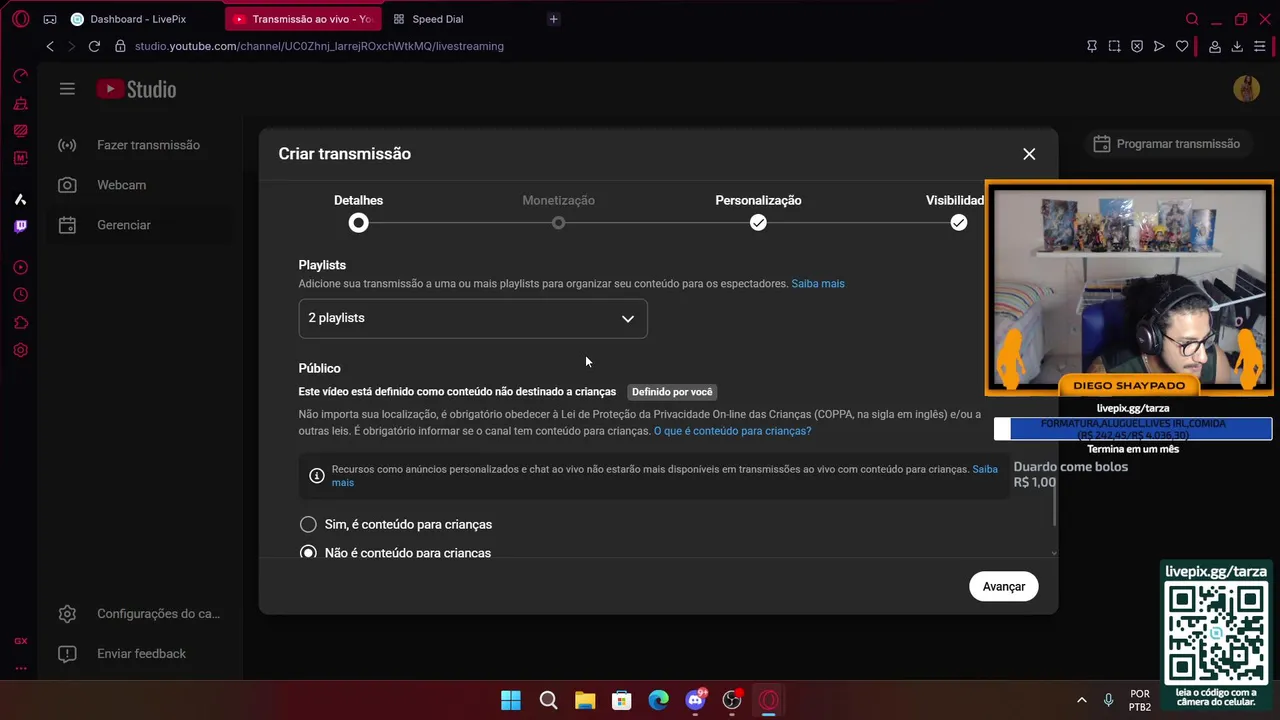This screenshot has width=1280, height=720.
Task: Open browser Settings gear in sidebar
Action: pos(20,351)
